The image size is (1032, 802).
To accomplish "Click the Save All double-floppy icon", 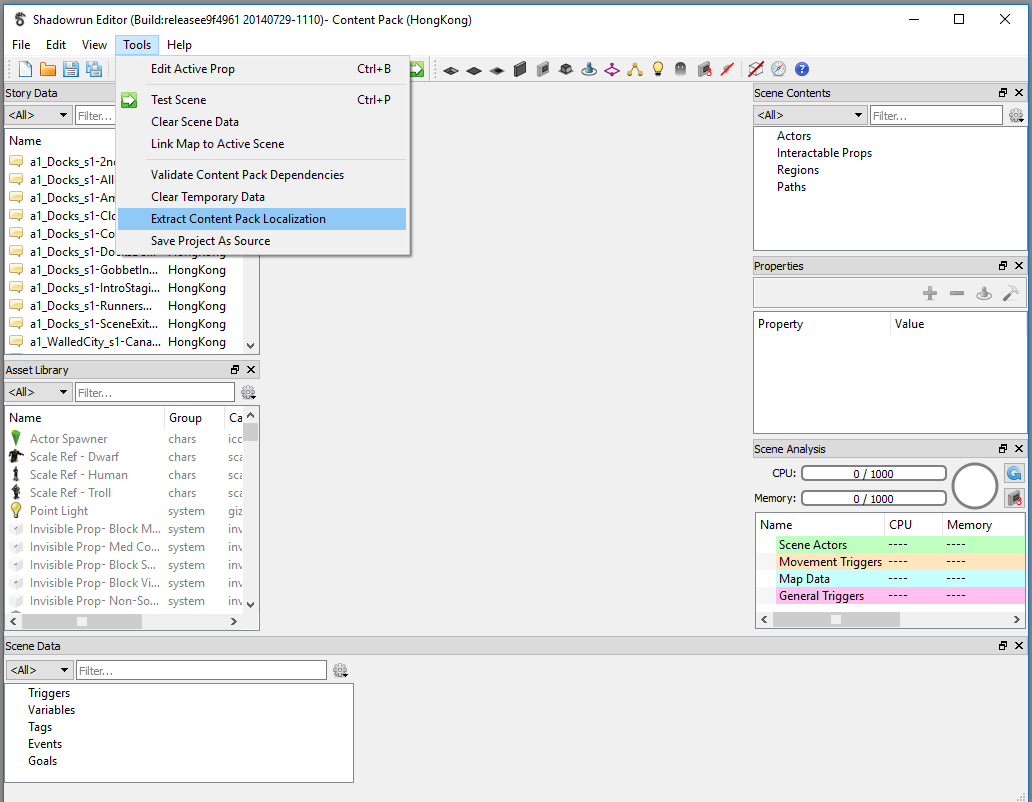I will pos(94,69).
